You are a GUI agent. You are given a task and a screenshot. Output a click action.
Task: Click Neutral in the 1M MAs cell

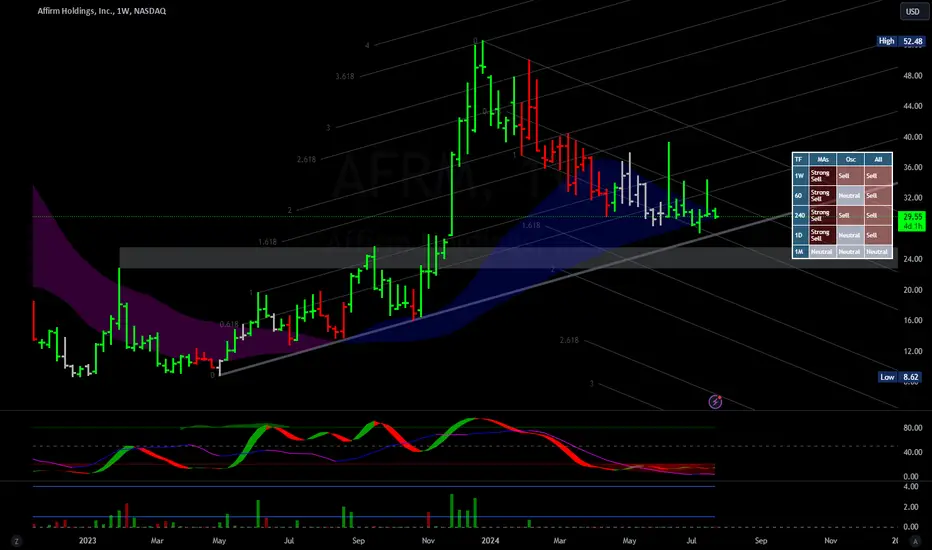pyautogui.click(x=823, y=252)
